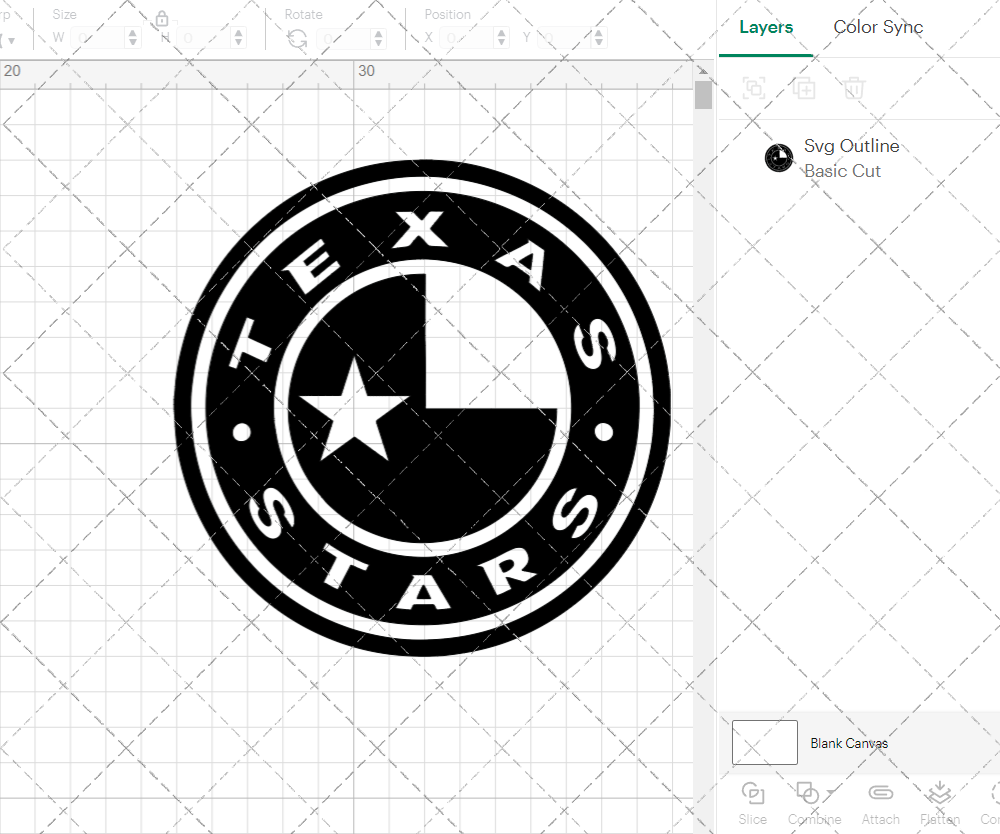1000x834 pixels.
Task: Click the 'Blank Canvas' label
Action: point(849,743)
